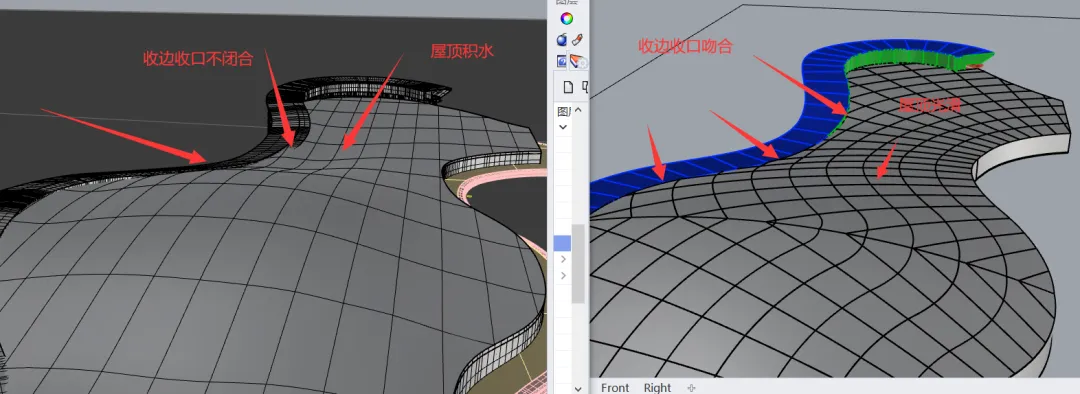The height and width of the screenshot is (394, 1080).
Task: Collapse layer column header with up chevron
Action: pyautogui.click(x=579, y=110)
